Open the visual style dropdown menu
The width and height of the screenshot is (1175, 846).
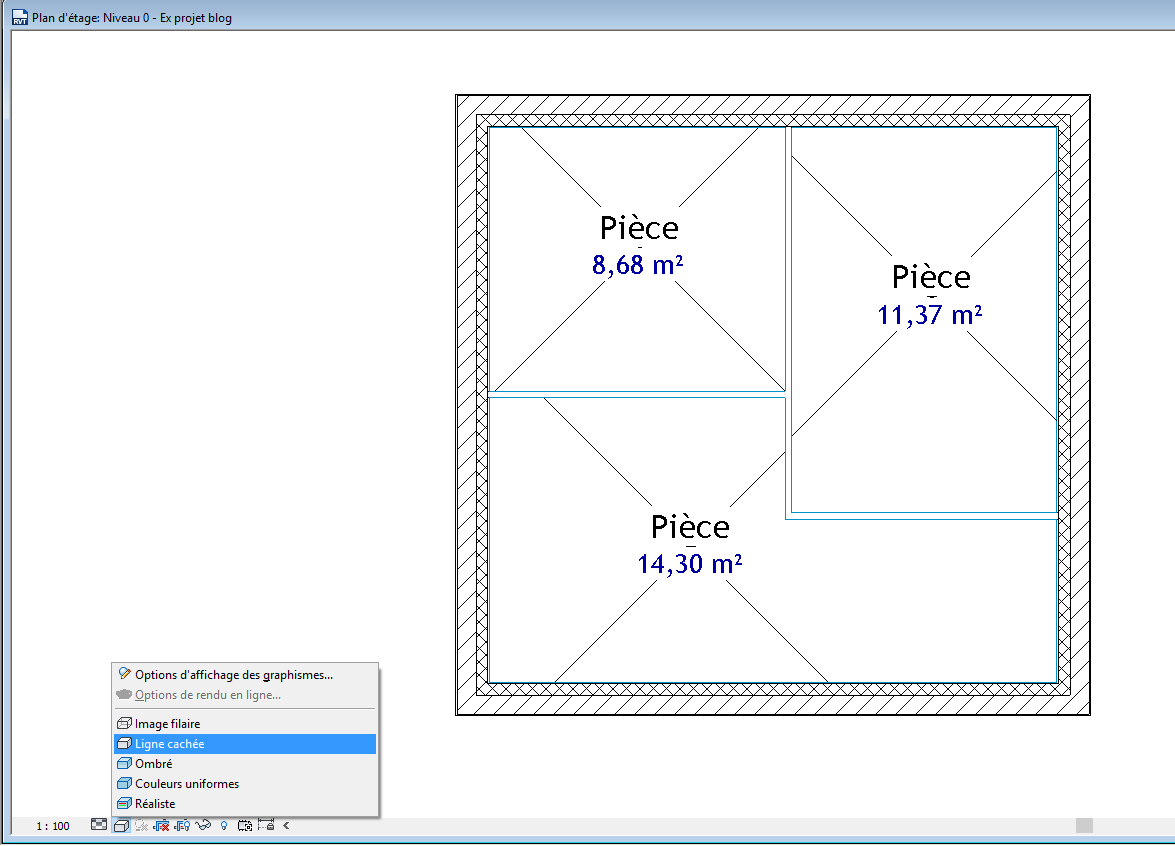pos(120,826)
